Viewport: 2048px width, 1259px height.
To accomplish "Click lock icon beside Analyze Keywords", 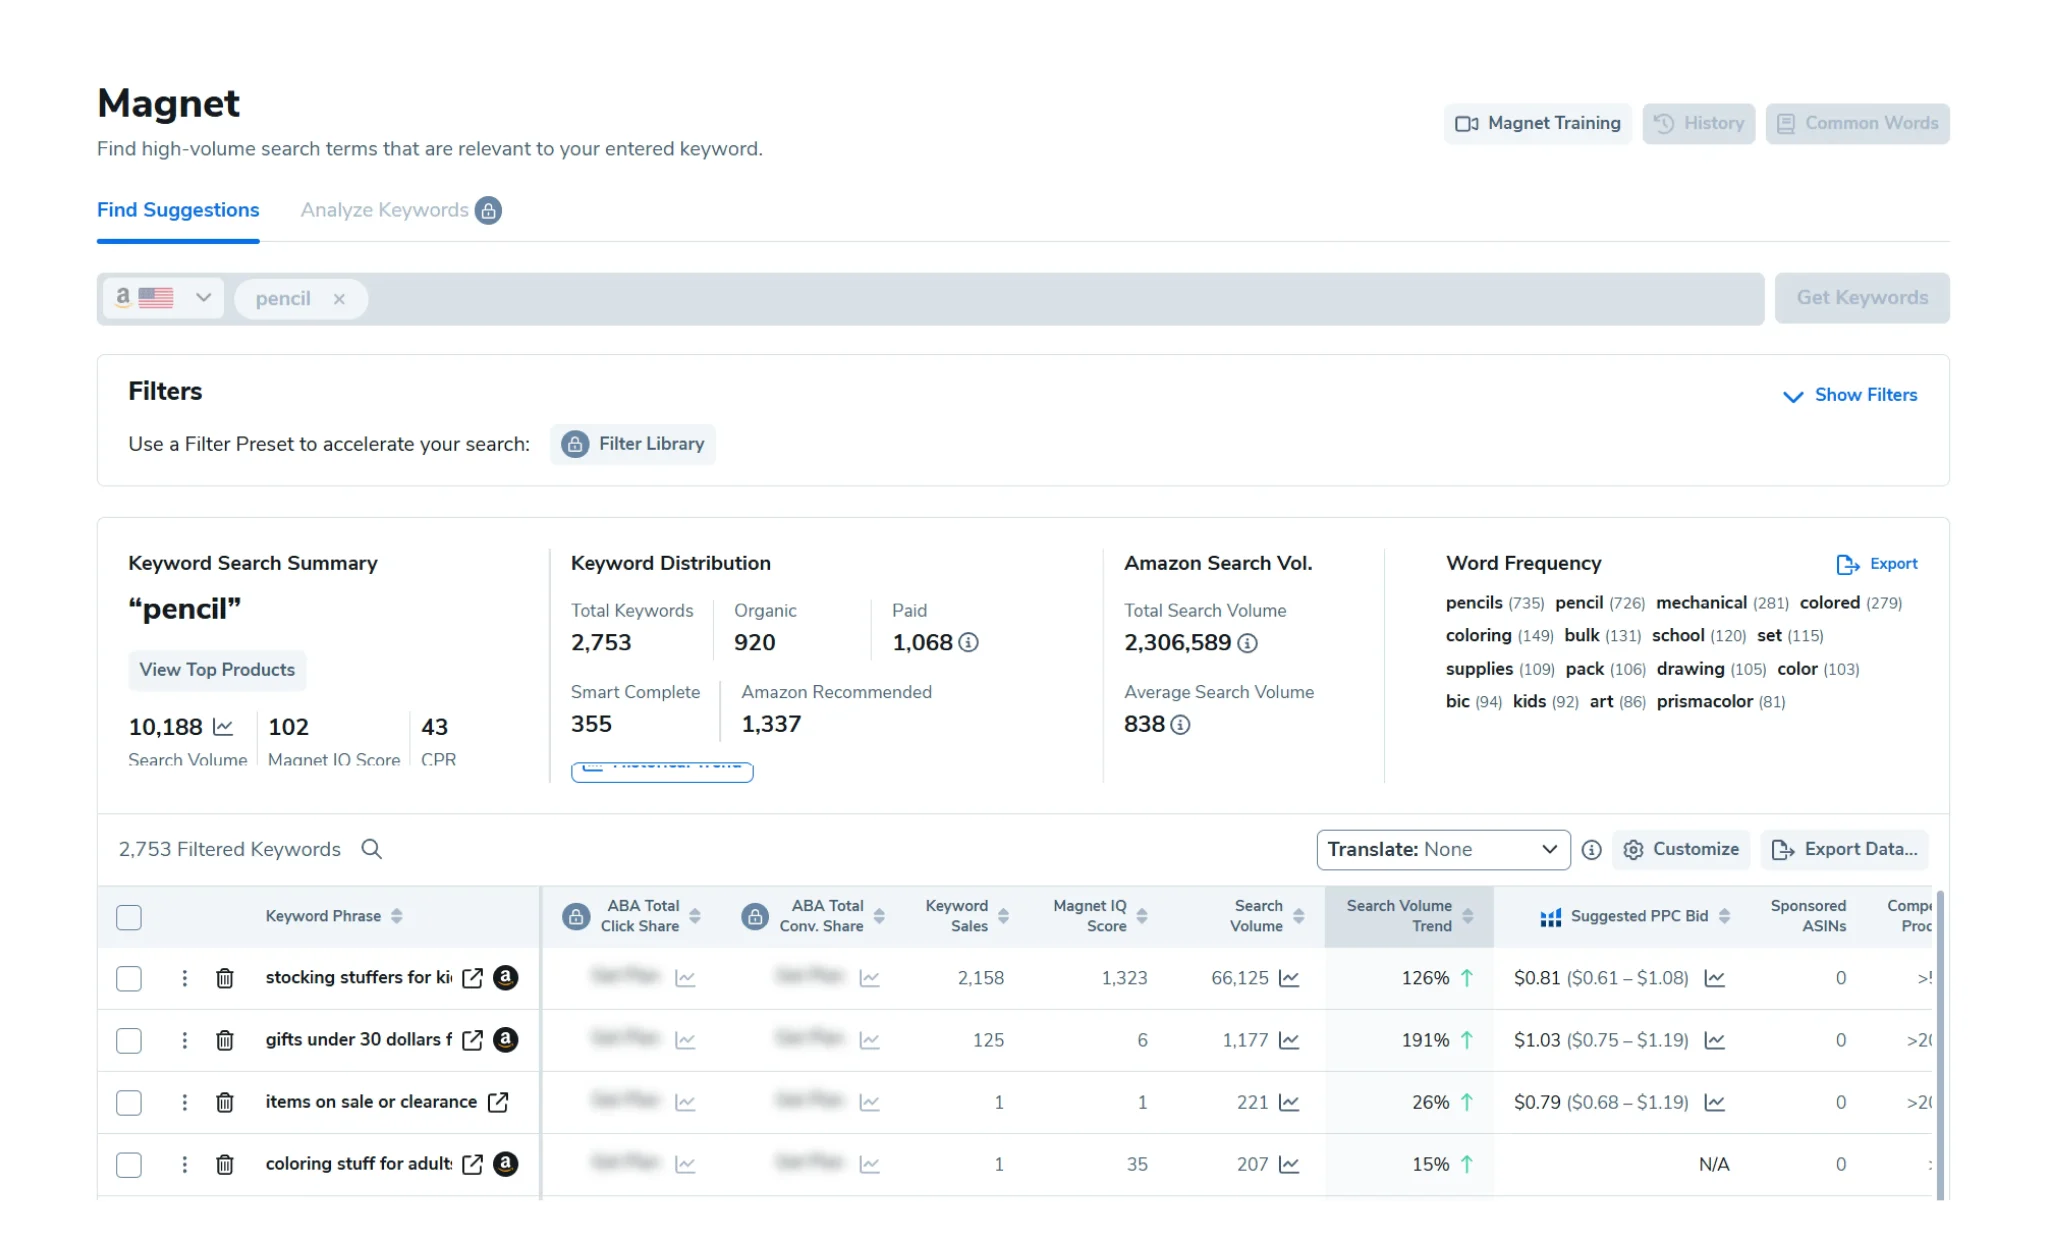I will point(488,210).
